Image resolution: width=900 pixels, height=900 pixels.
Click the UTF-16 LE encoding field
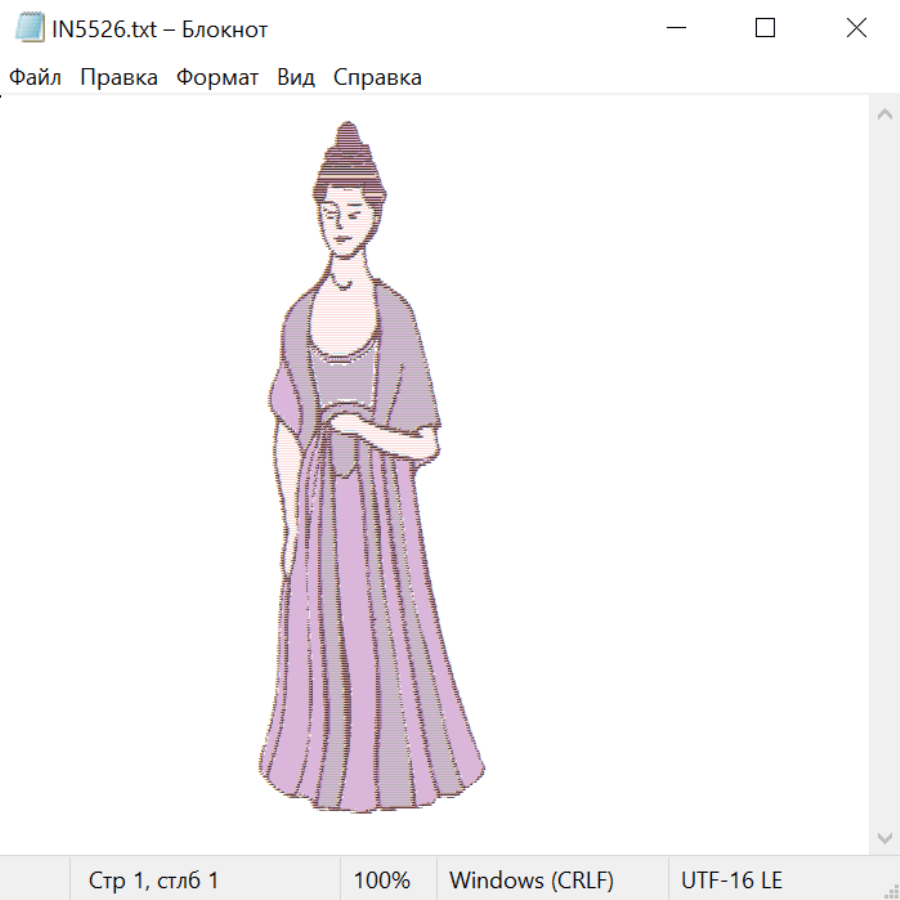[x=731, y=881]
